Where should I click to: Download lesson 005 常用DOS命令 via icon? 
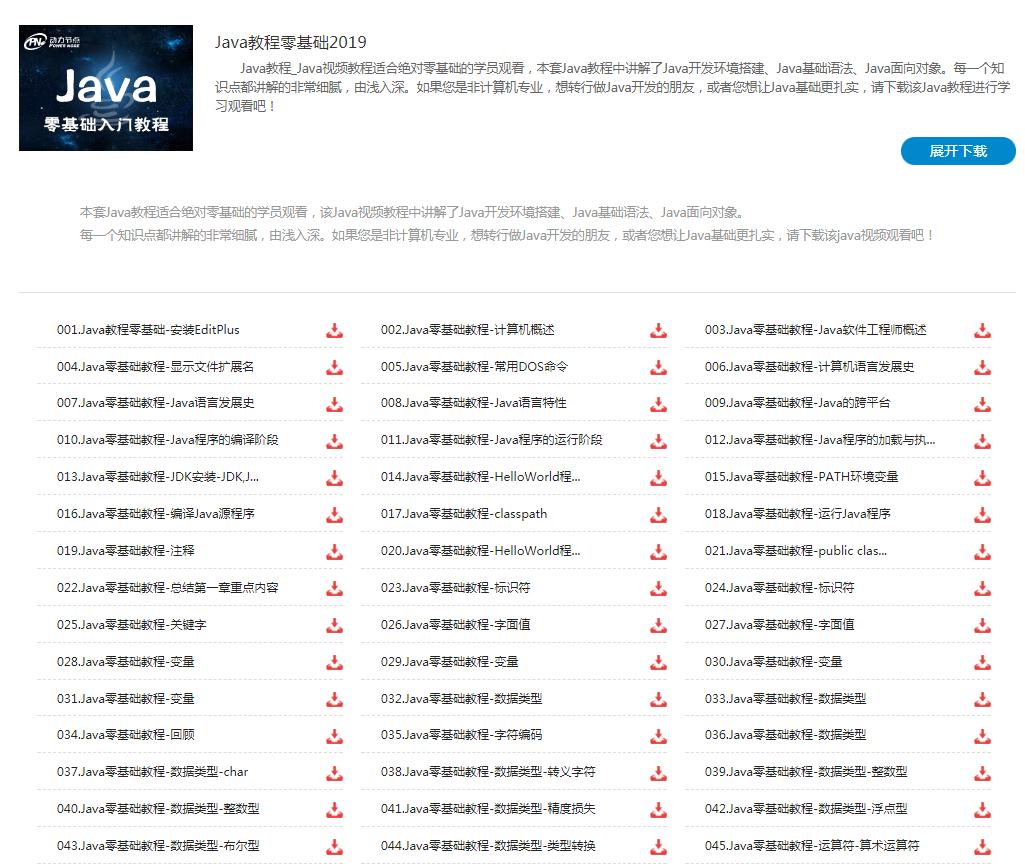pyautogui.click(x=658, y=368)
